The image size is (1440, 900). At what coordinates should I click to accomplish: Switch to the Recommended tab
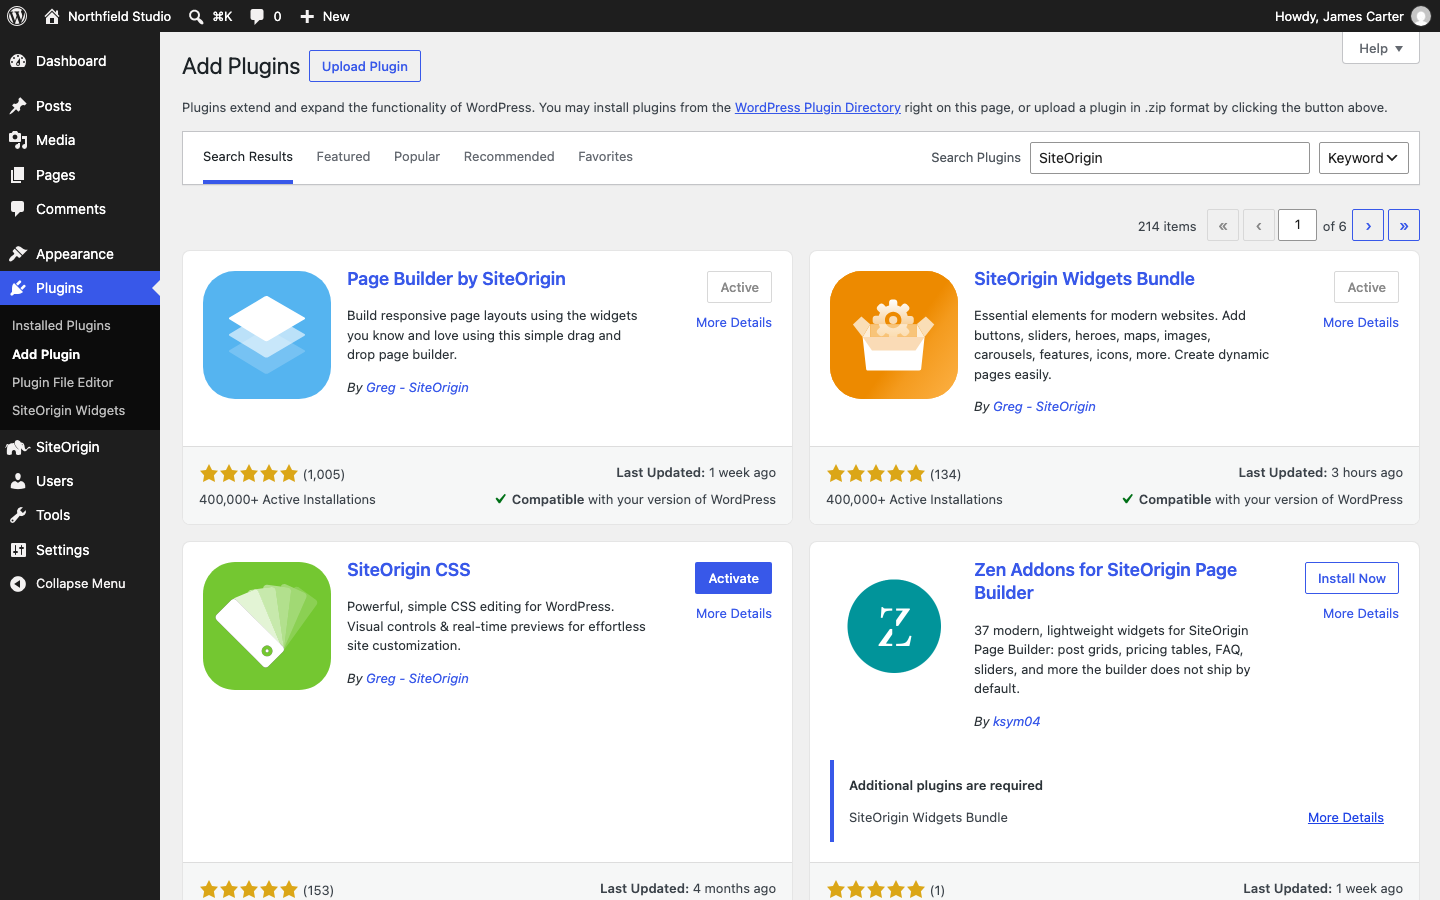tap(509, 157)
